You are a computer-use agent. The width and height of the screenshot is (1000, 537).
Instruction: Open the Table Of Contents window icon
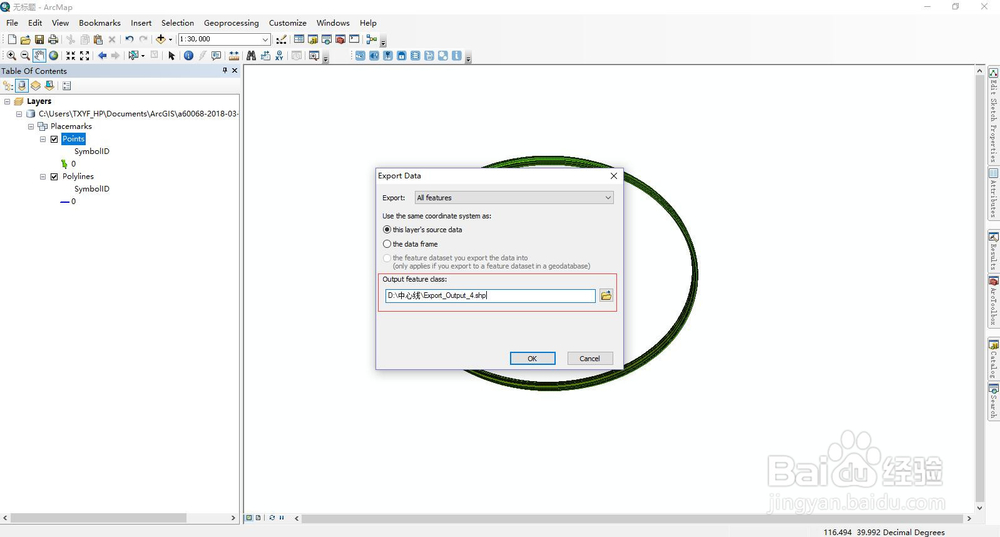pos(299,40)
